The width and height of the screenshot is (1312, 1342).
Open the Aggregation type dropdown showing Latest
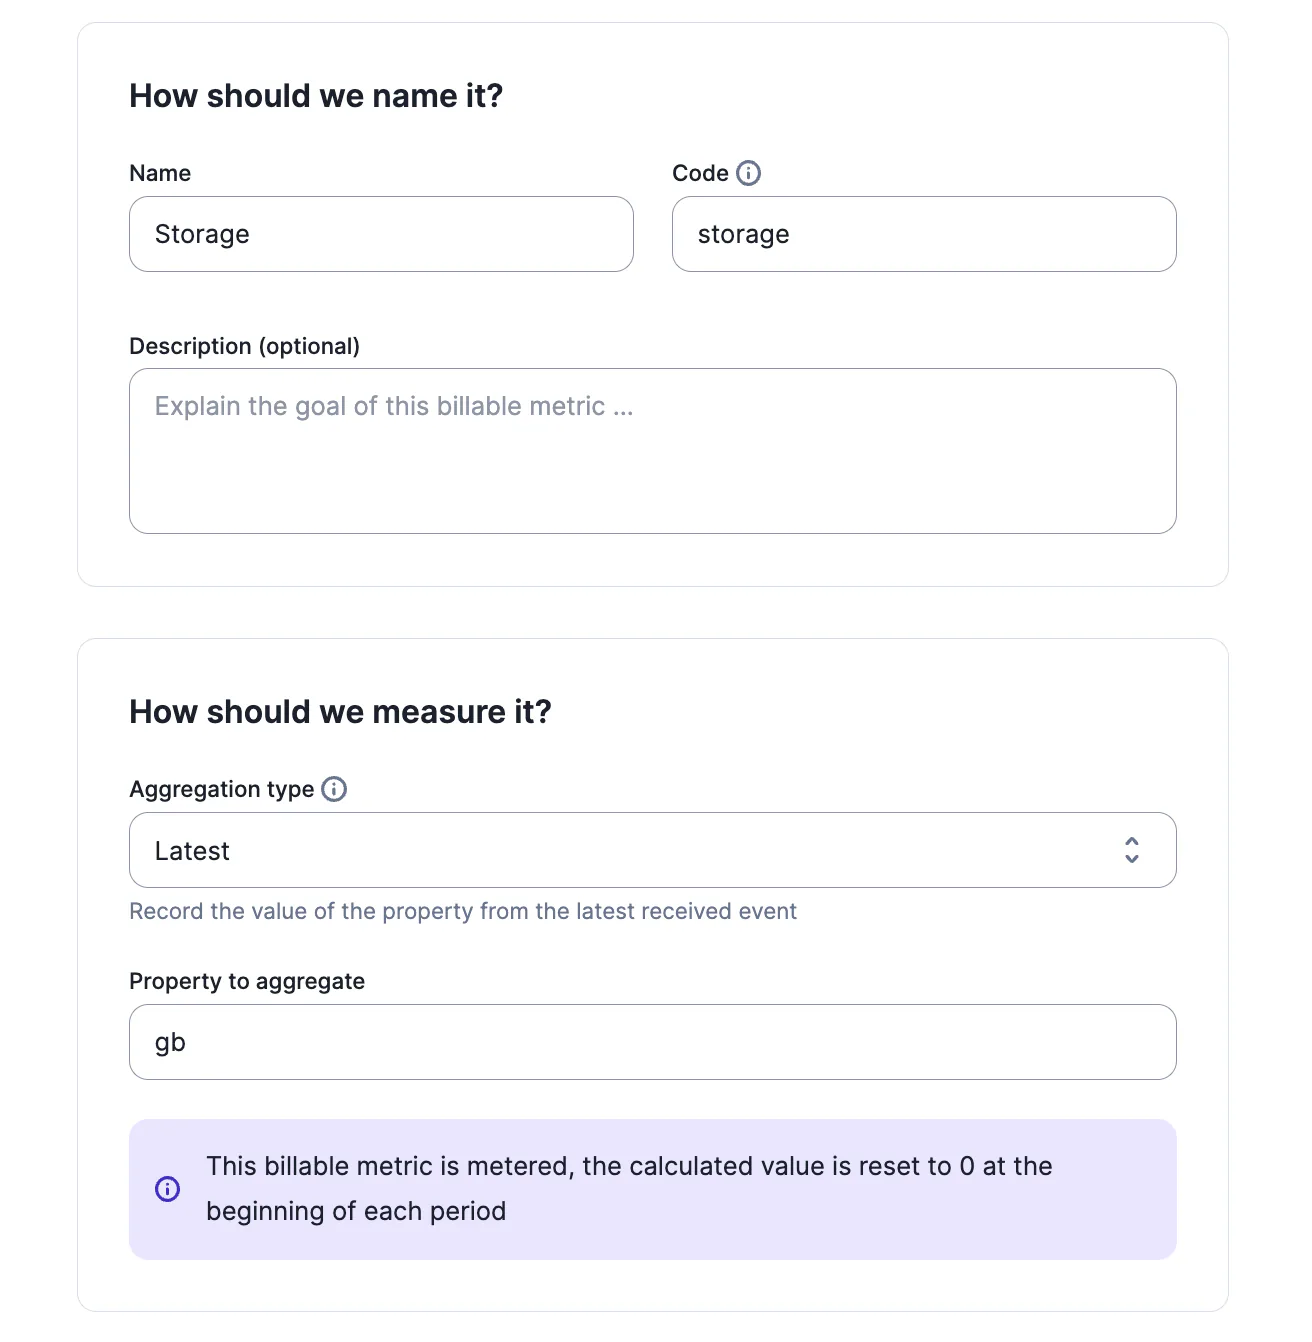point(652,850)
